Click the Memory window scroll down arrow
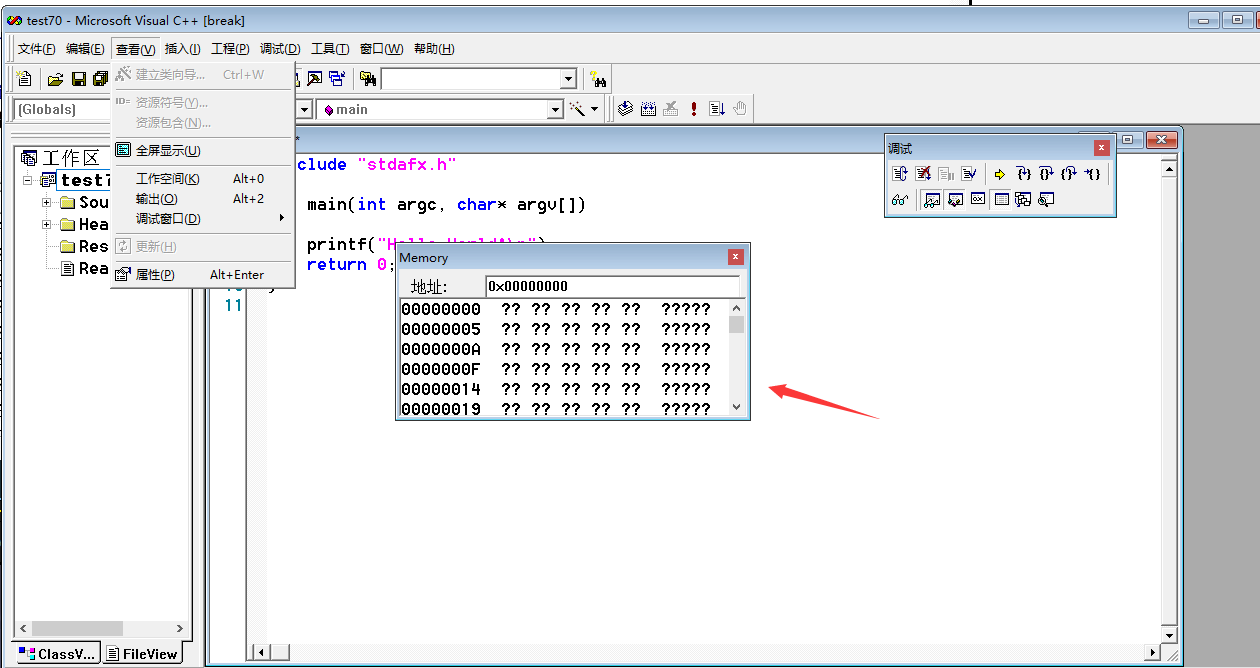 [737, 407]
